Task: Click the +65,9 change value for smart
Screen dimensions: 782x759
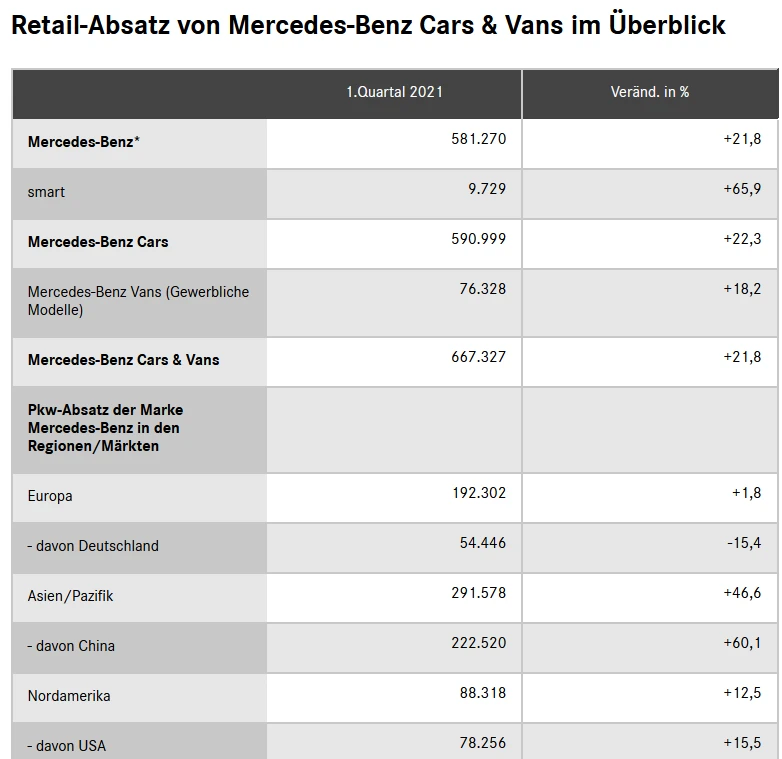Action: (742, 189)
